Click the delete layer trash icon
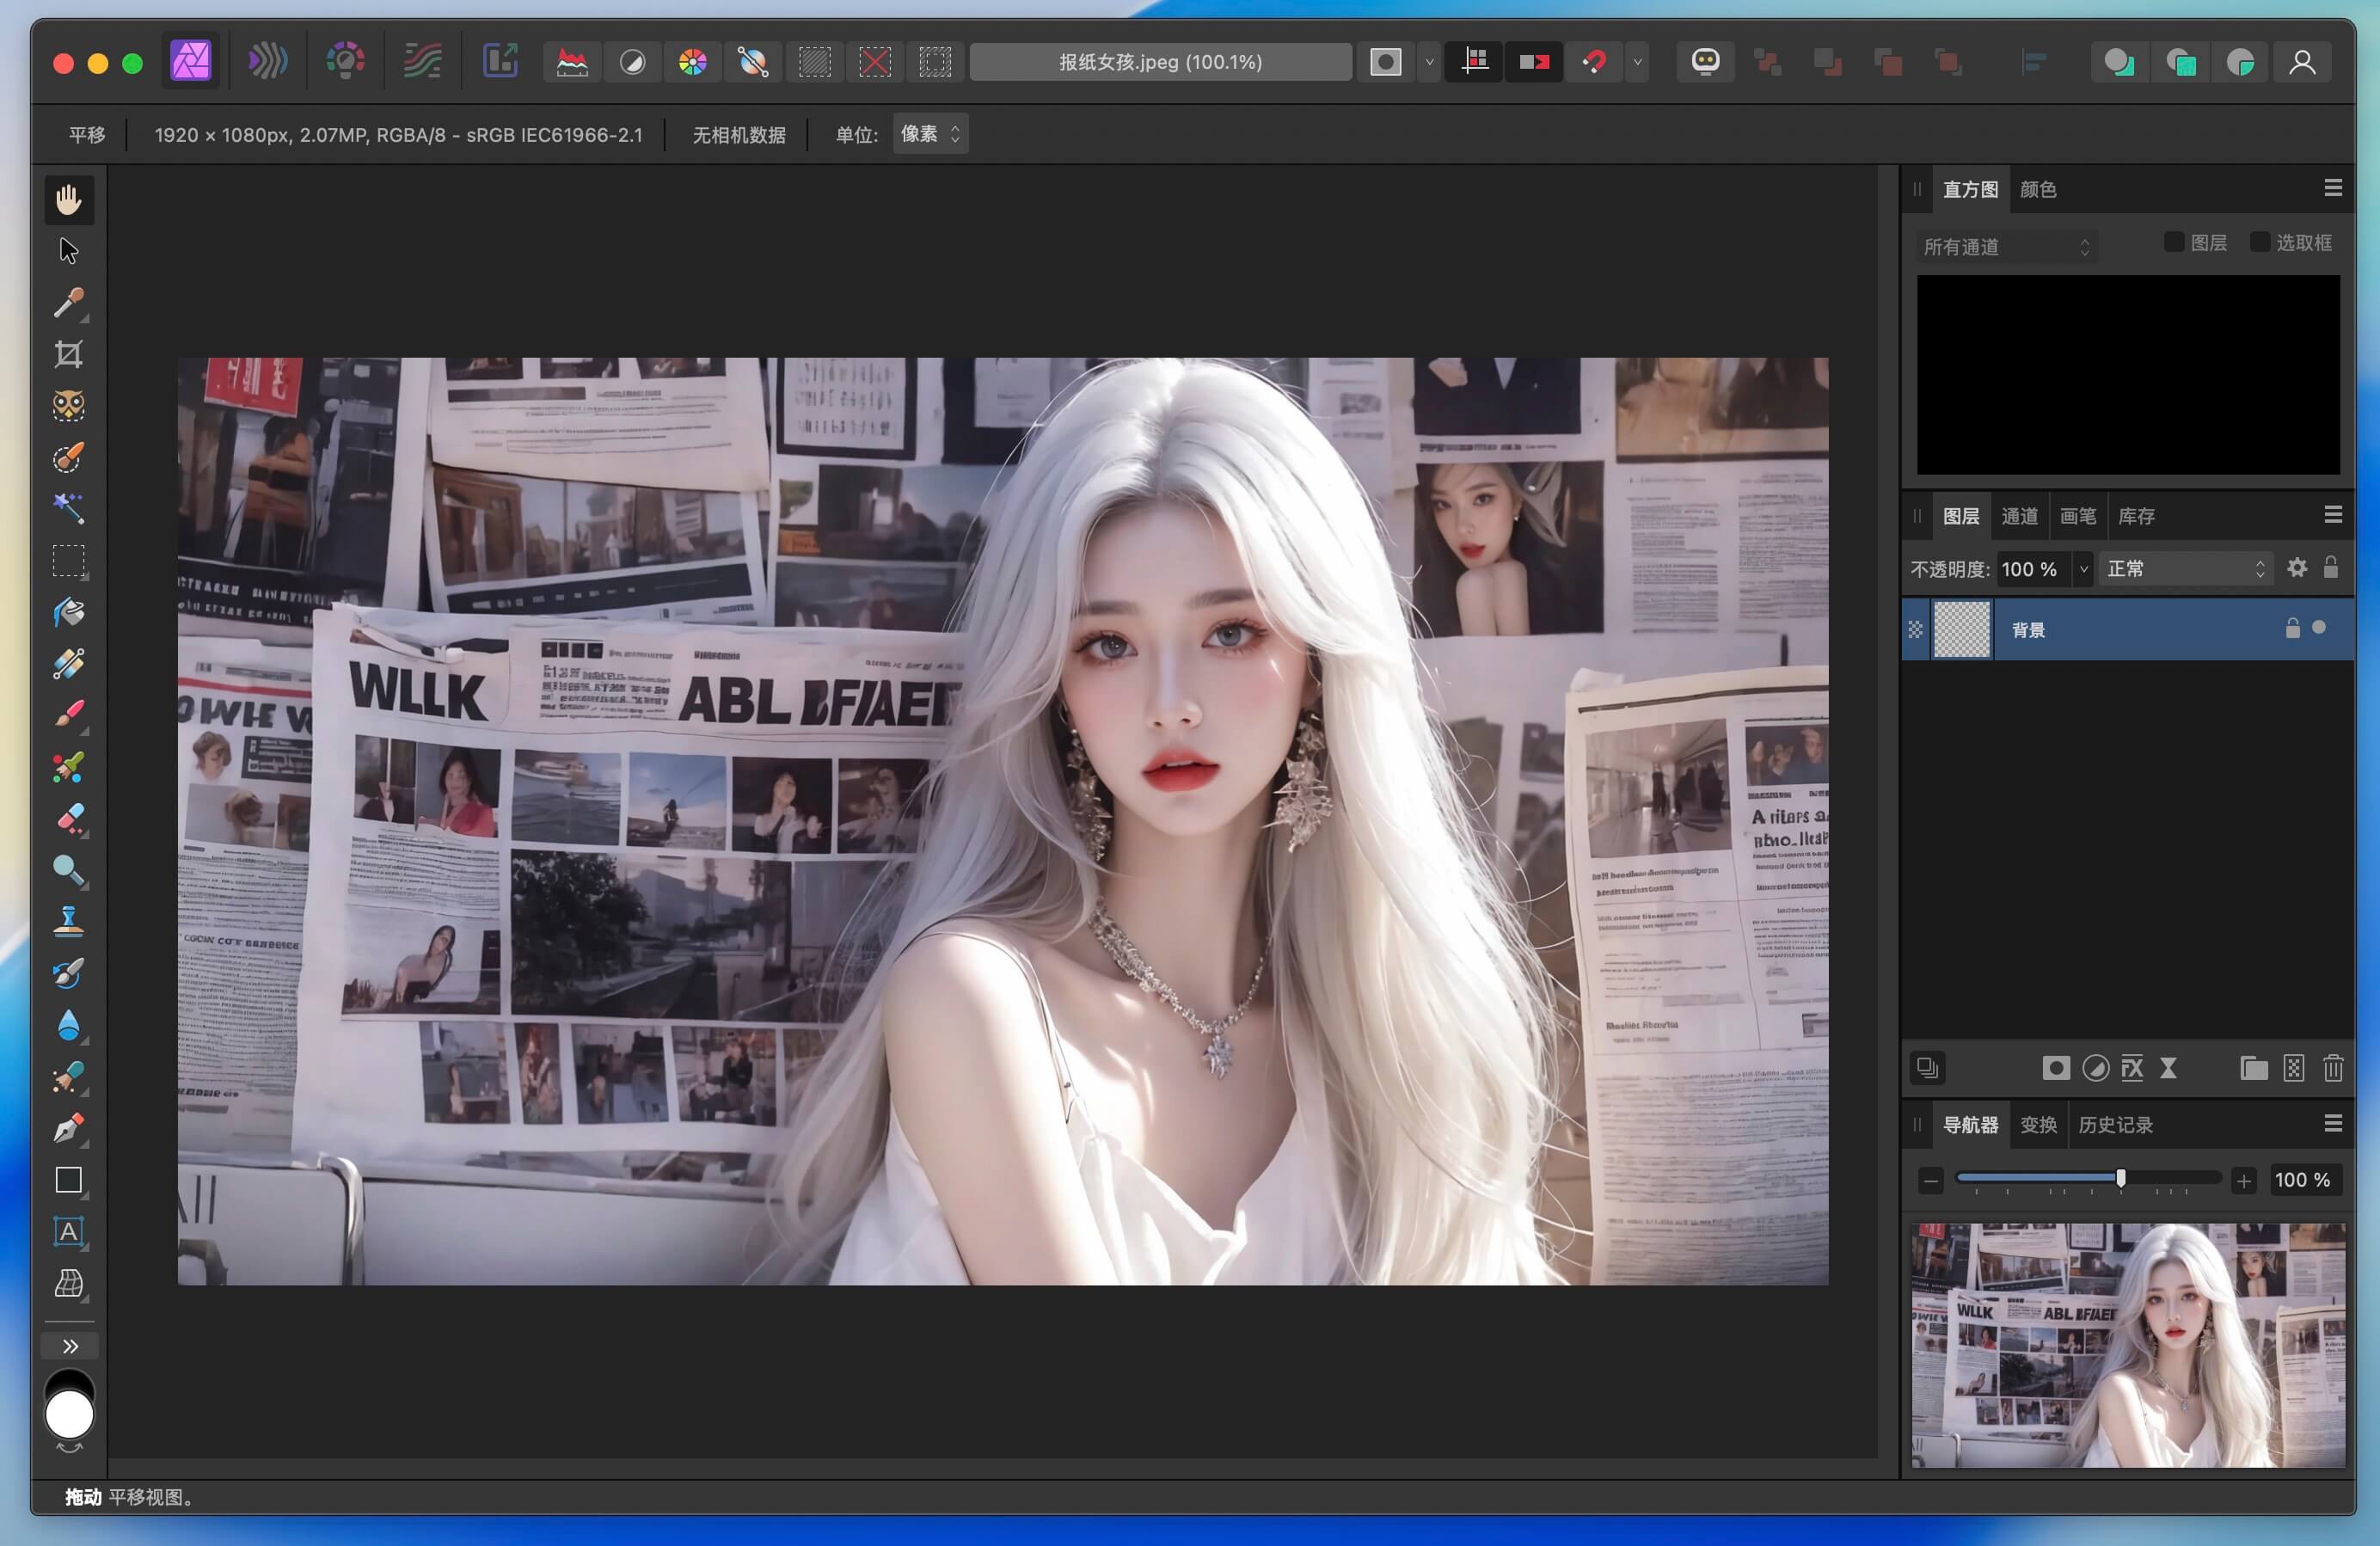The image size is (2380, 1546). click(2334, 1068)
